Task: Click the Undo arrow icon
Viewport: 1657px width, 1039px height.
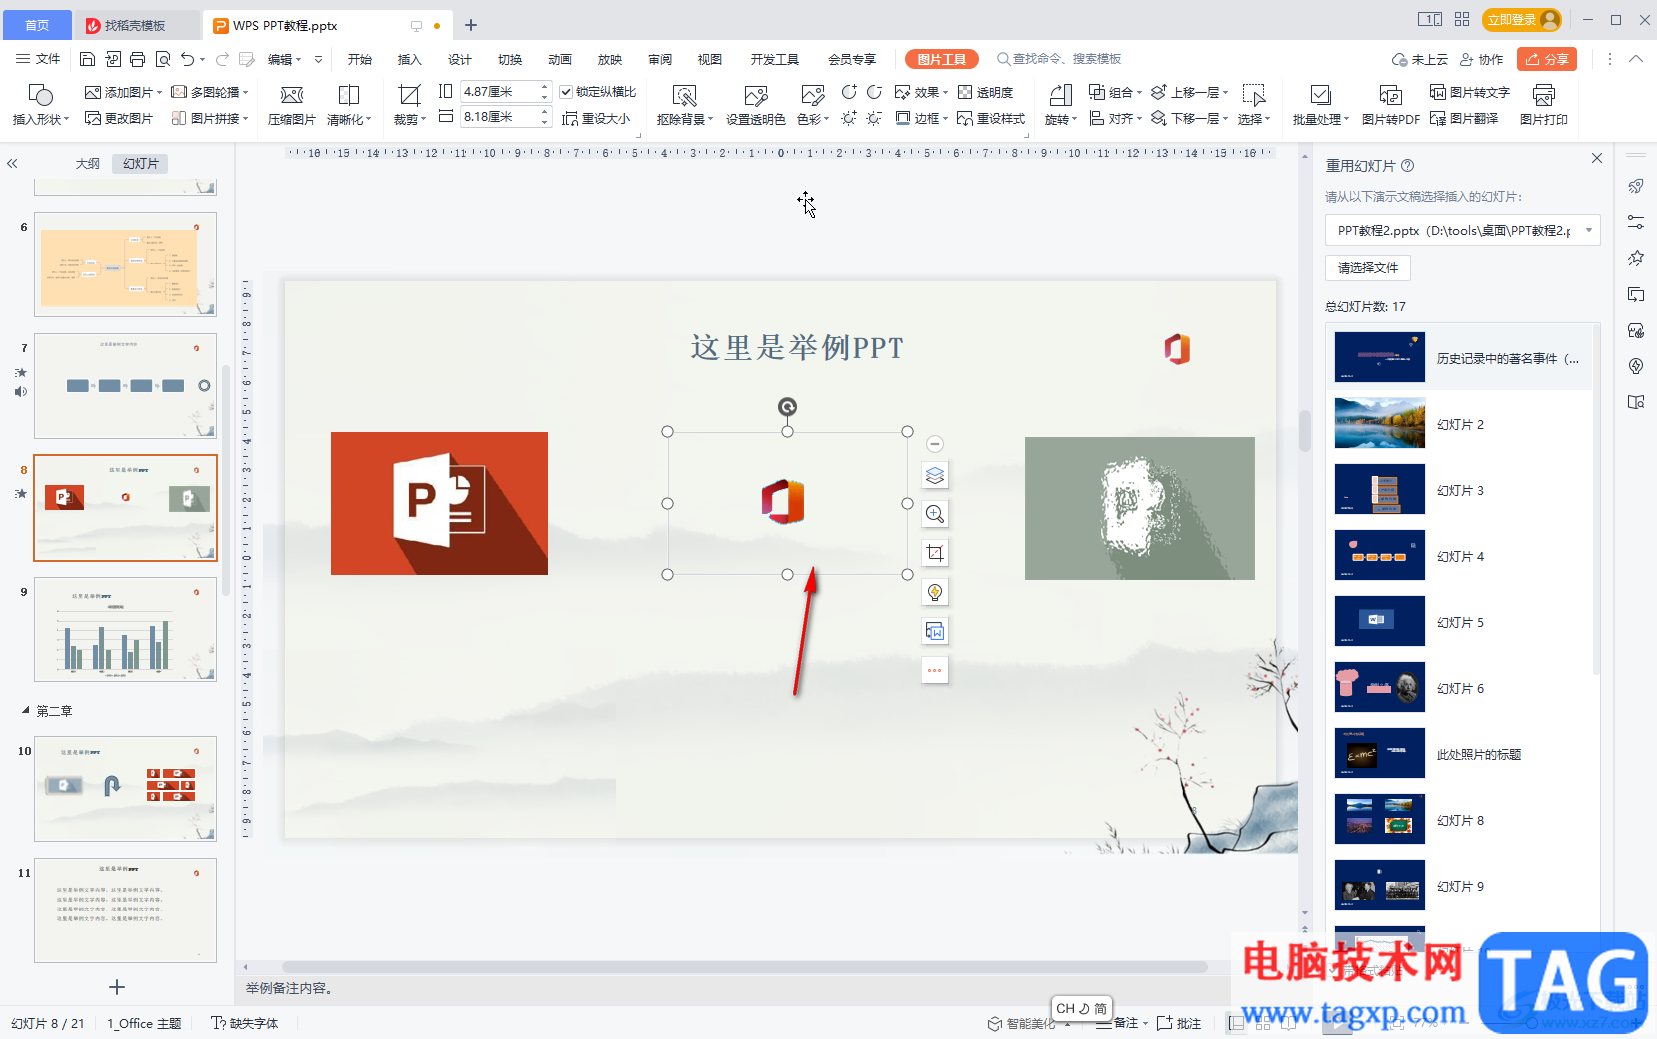Action: [187, 59]
